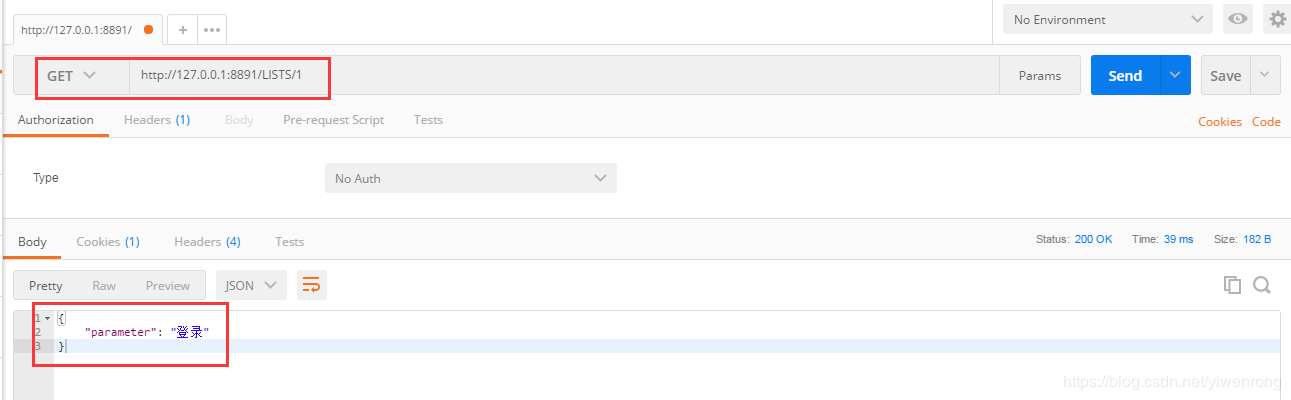Click the plus icon to add a new tab
Image resolution: width=1291 pixels, height=400 pixels.
(x=183, y=30)
